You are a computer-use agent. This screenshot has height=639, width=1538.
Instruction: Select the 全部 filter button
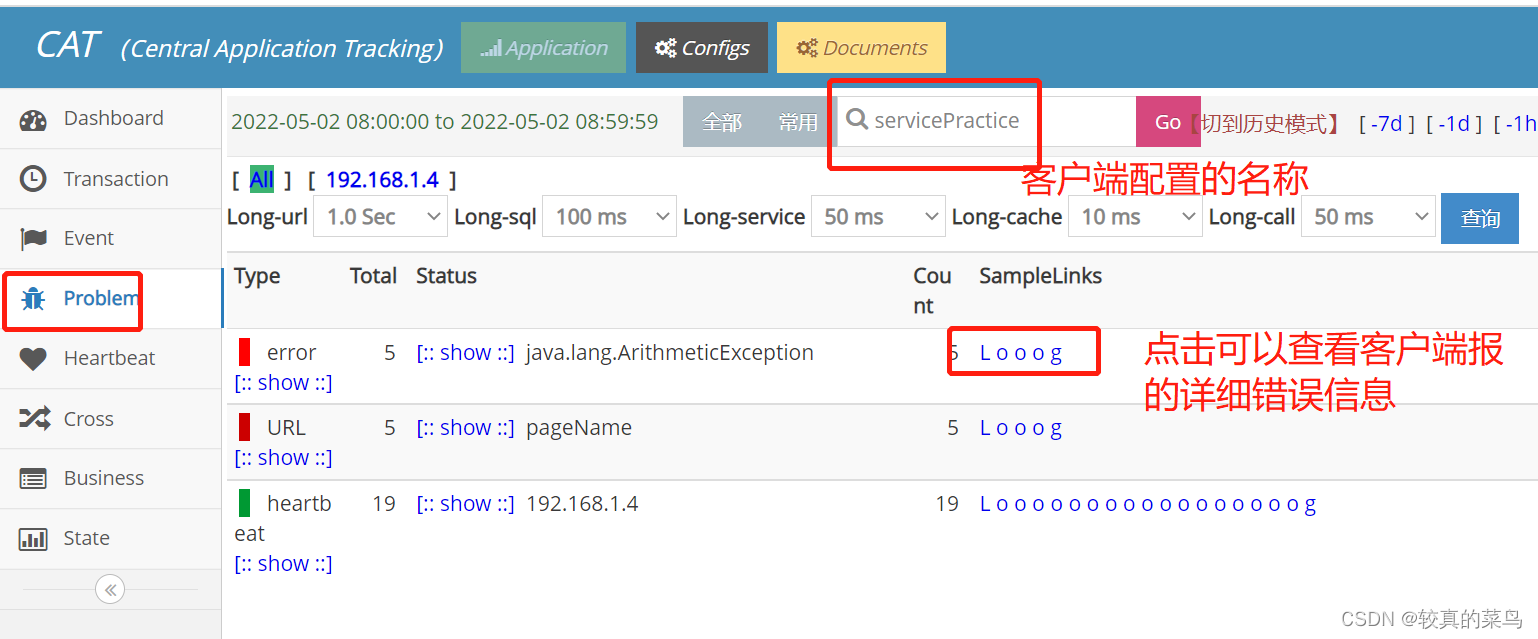click(722, 122)
